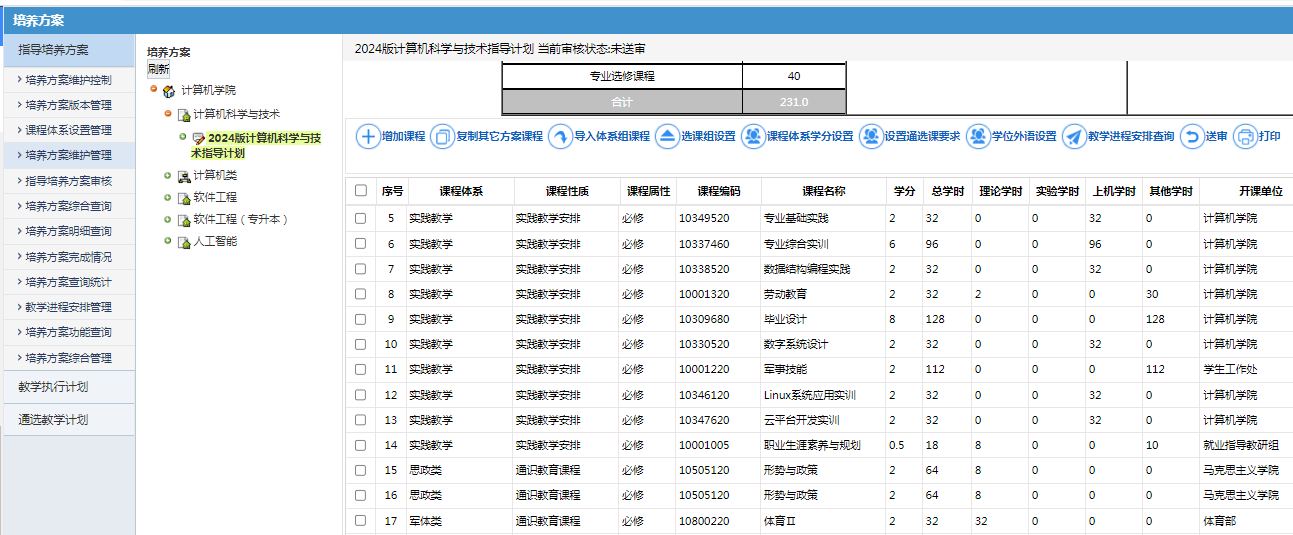Expand the 2024版计算机科学与技术指导计划 node toggle
Image resolution: width=1293 pixels, height=535 pixels.
(183, 136)
